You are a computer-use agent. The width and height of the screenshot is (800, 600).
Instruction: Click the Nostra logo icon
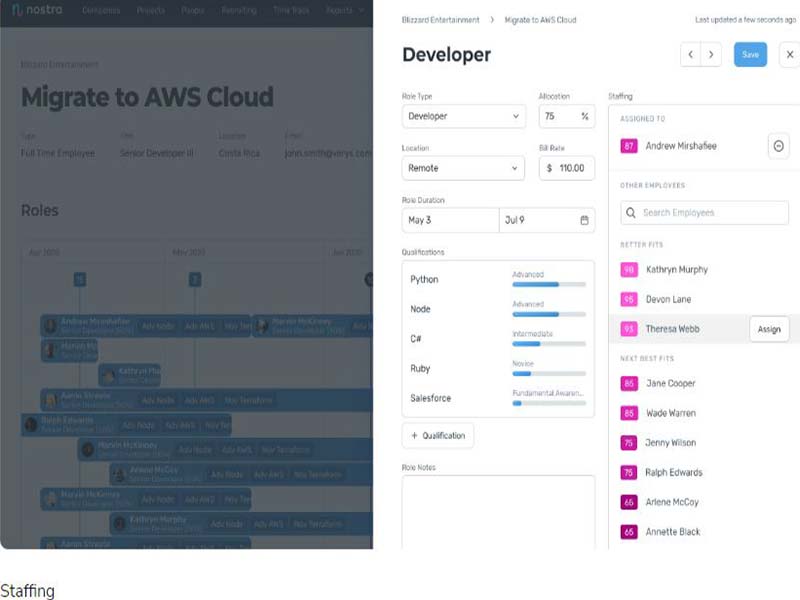pos(18,11)
